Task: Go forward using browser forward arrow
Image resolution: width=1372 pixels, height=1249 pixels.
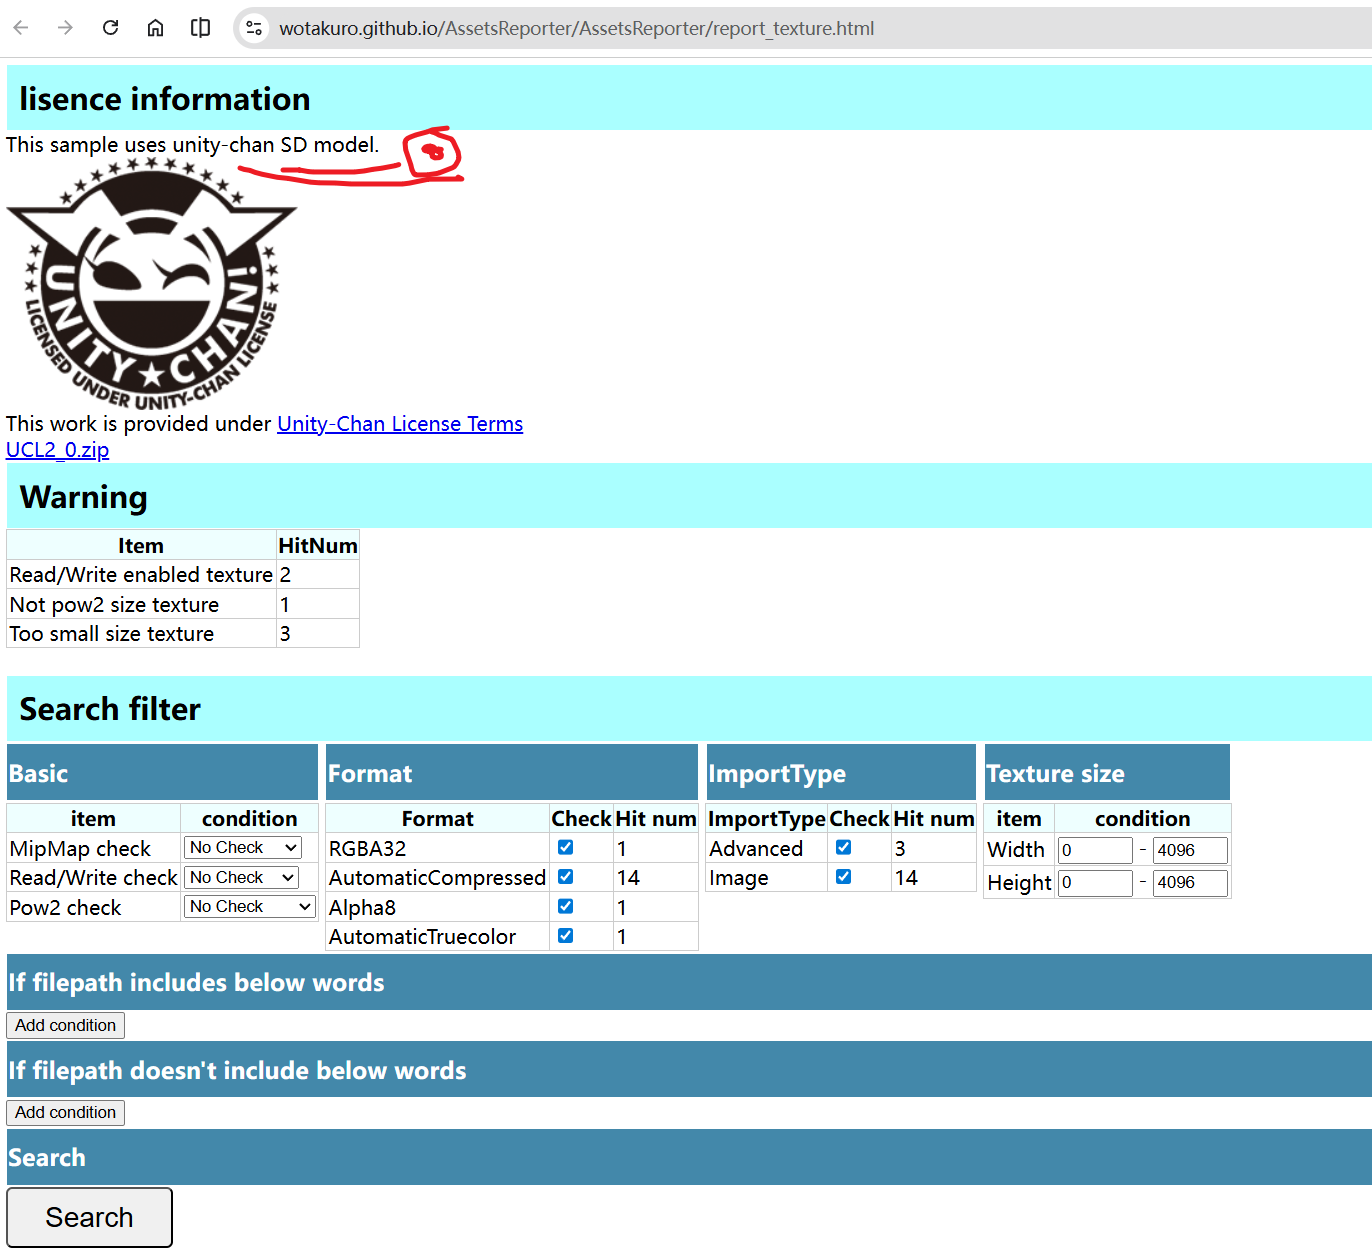Action: pos(65,28)
